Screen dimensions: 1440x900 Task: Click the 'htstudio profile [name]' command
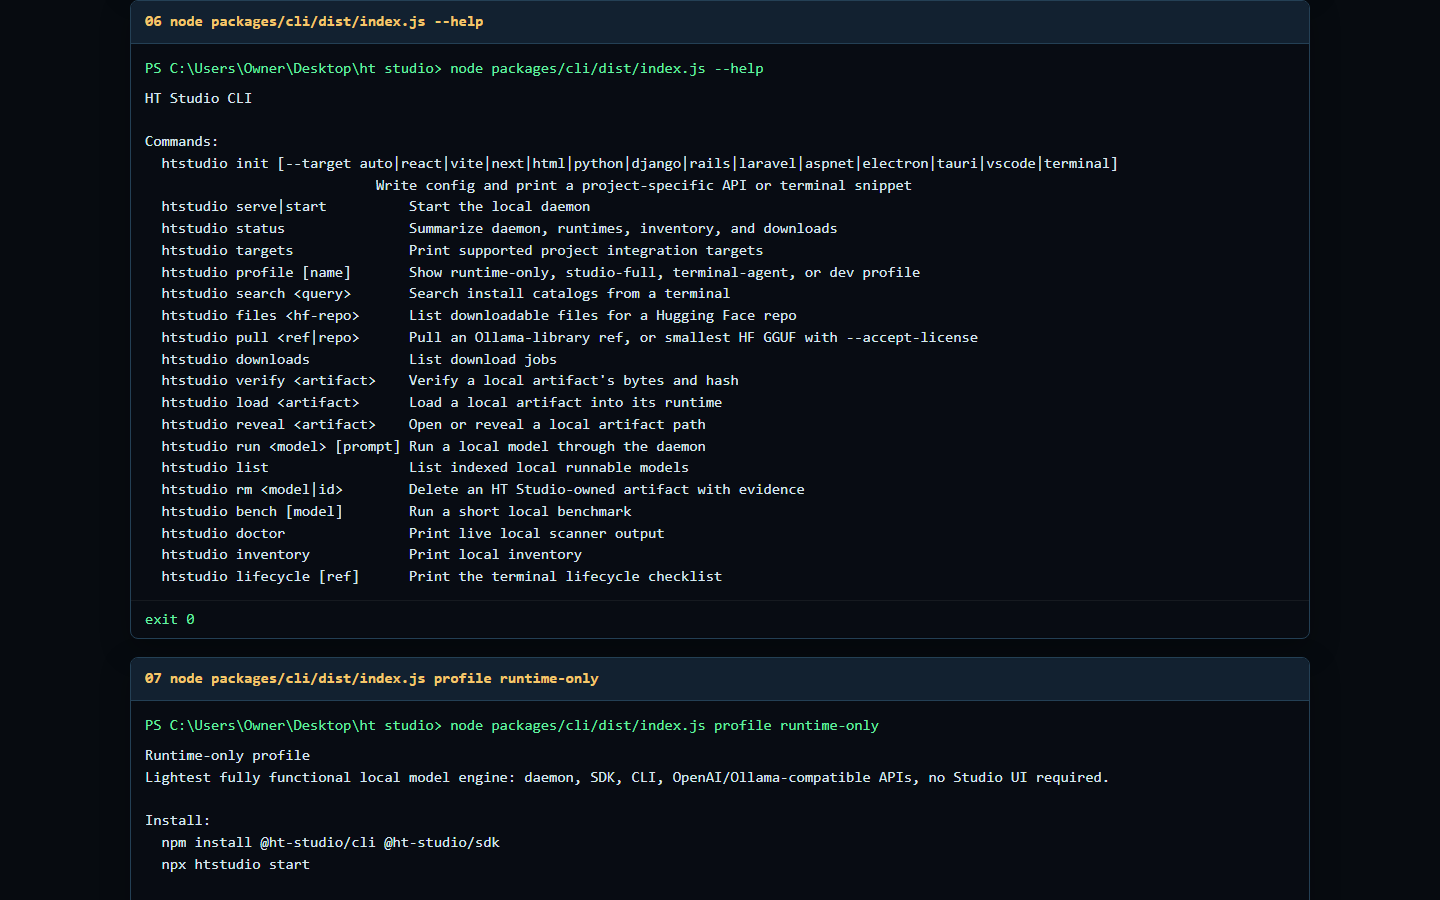tap(256, 272)
